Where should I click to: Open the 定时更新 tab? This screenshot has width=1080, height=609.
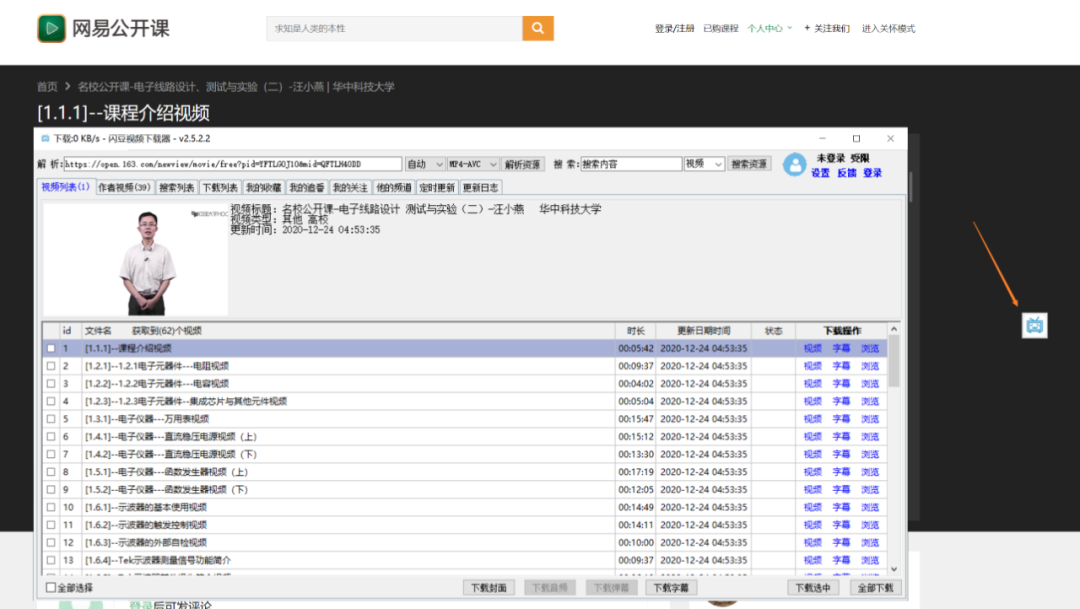point(437,187)
